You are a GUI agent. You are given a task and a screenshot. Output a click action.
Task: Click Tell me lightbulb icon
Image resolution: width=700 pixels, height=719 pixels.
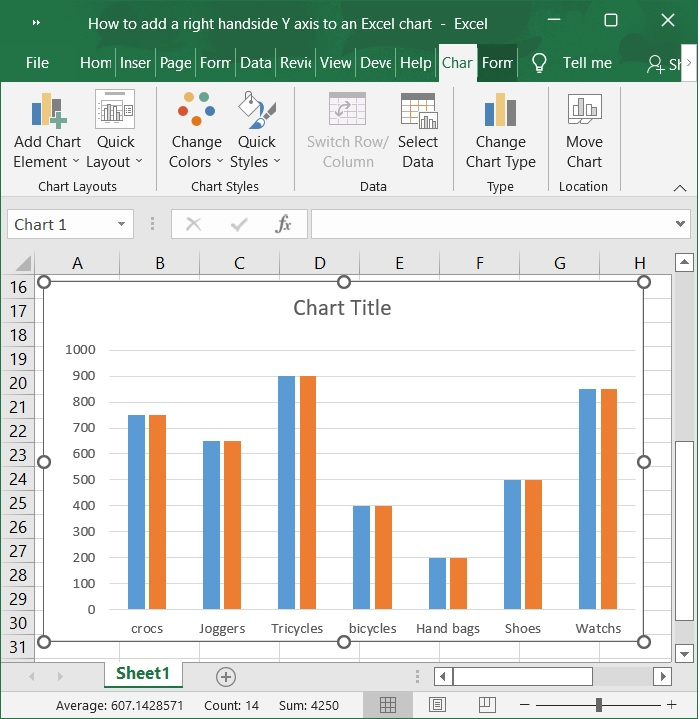pos(539,63)
